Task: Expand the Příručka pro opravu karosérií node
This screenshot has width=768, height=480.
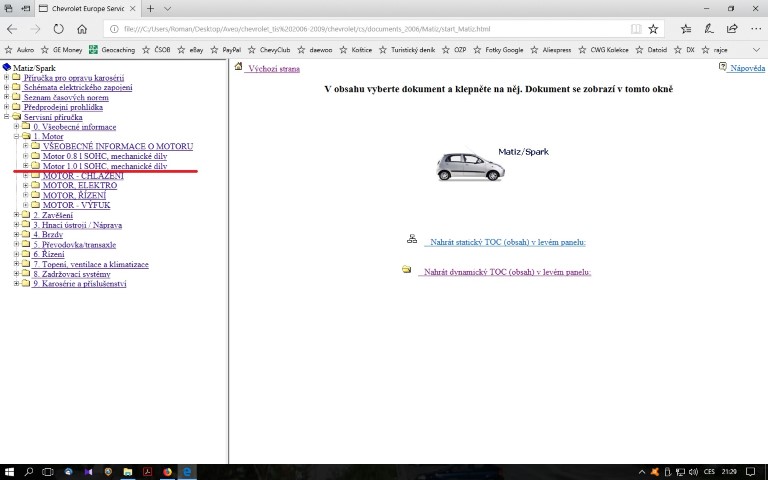Action: [x=7, y=78]
